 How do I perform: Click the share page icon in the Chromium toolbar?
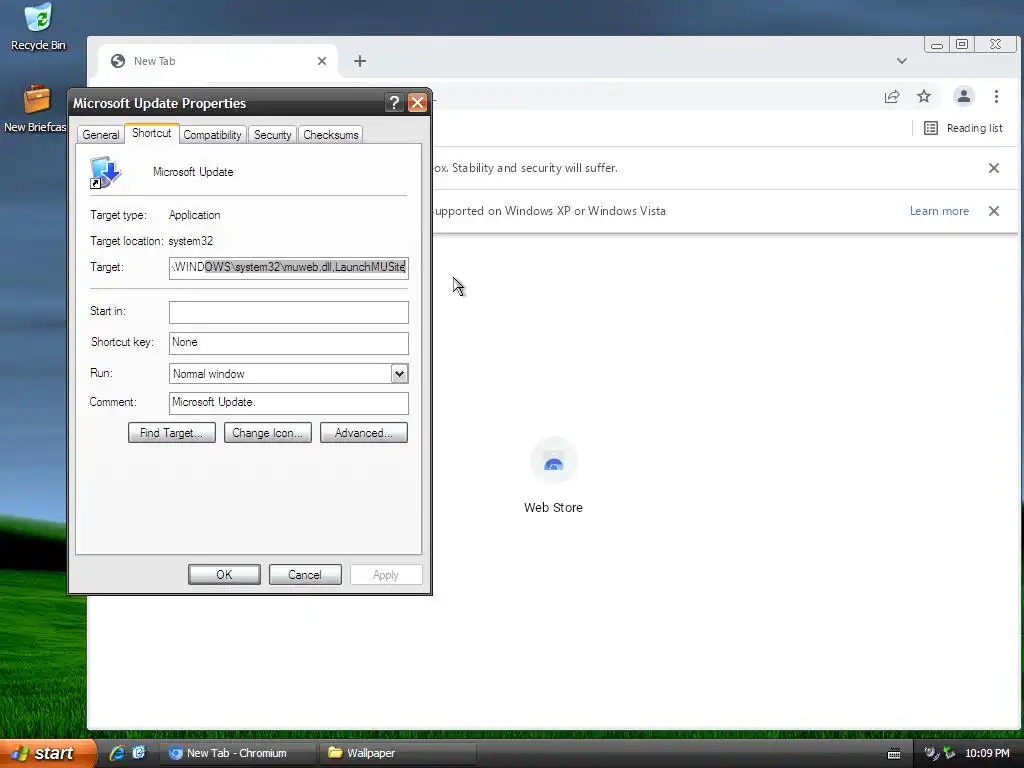(x=892, y=97)
